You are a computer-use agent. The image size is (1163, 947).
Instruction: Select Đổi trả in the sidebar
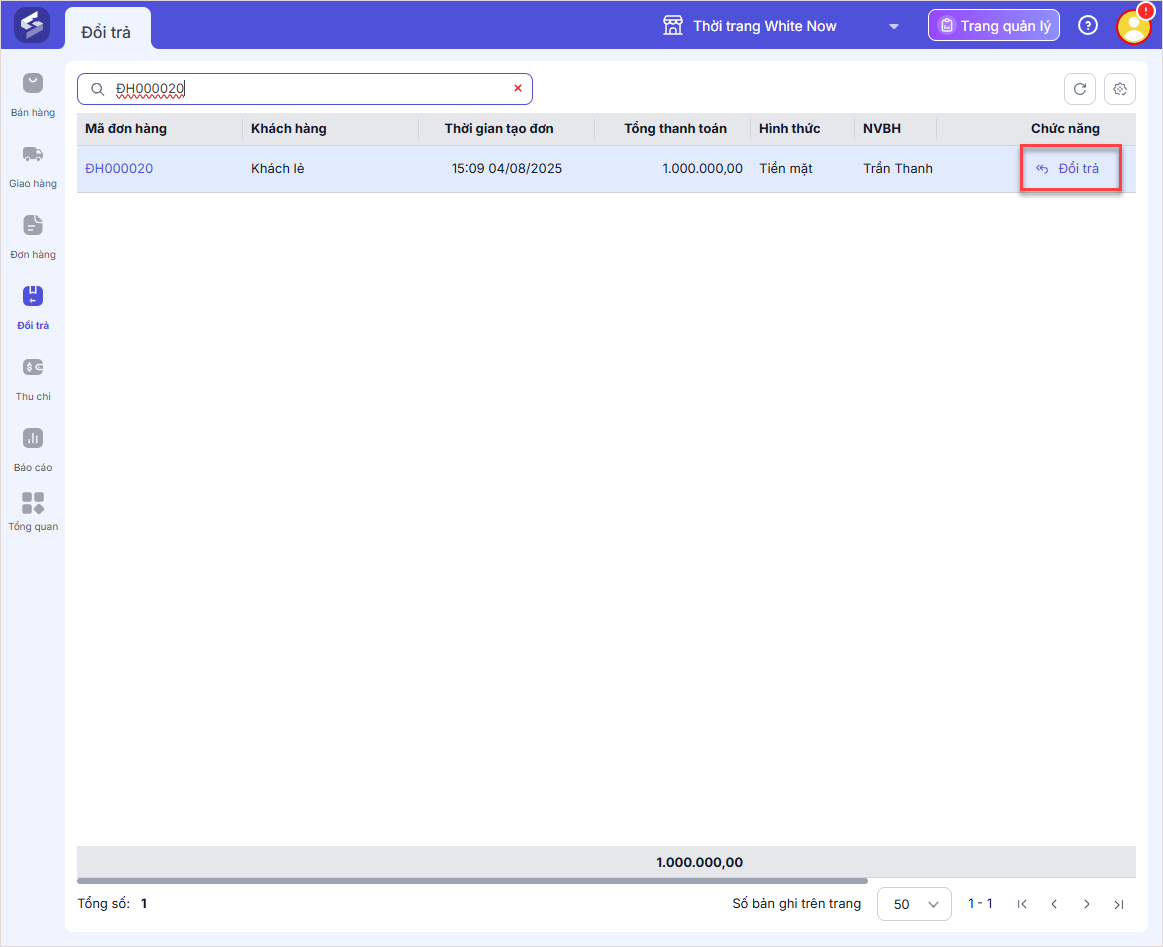pos(33,308)
